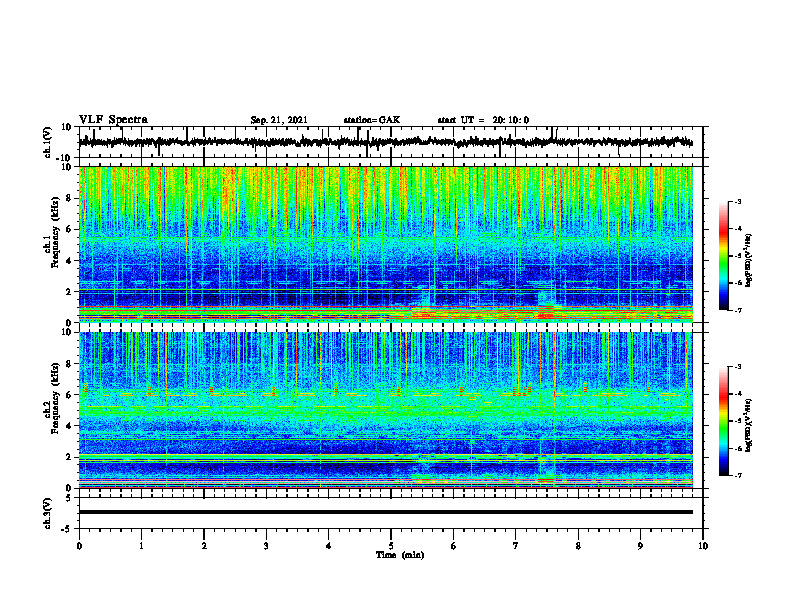
Task: Click time axis tick label "9"
Action: [x=640, y=546]
